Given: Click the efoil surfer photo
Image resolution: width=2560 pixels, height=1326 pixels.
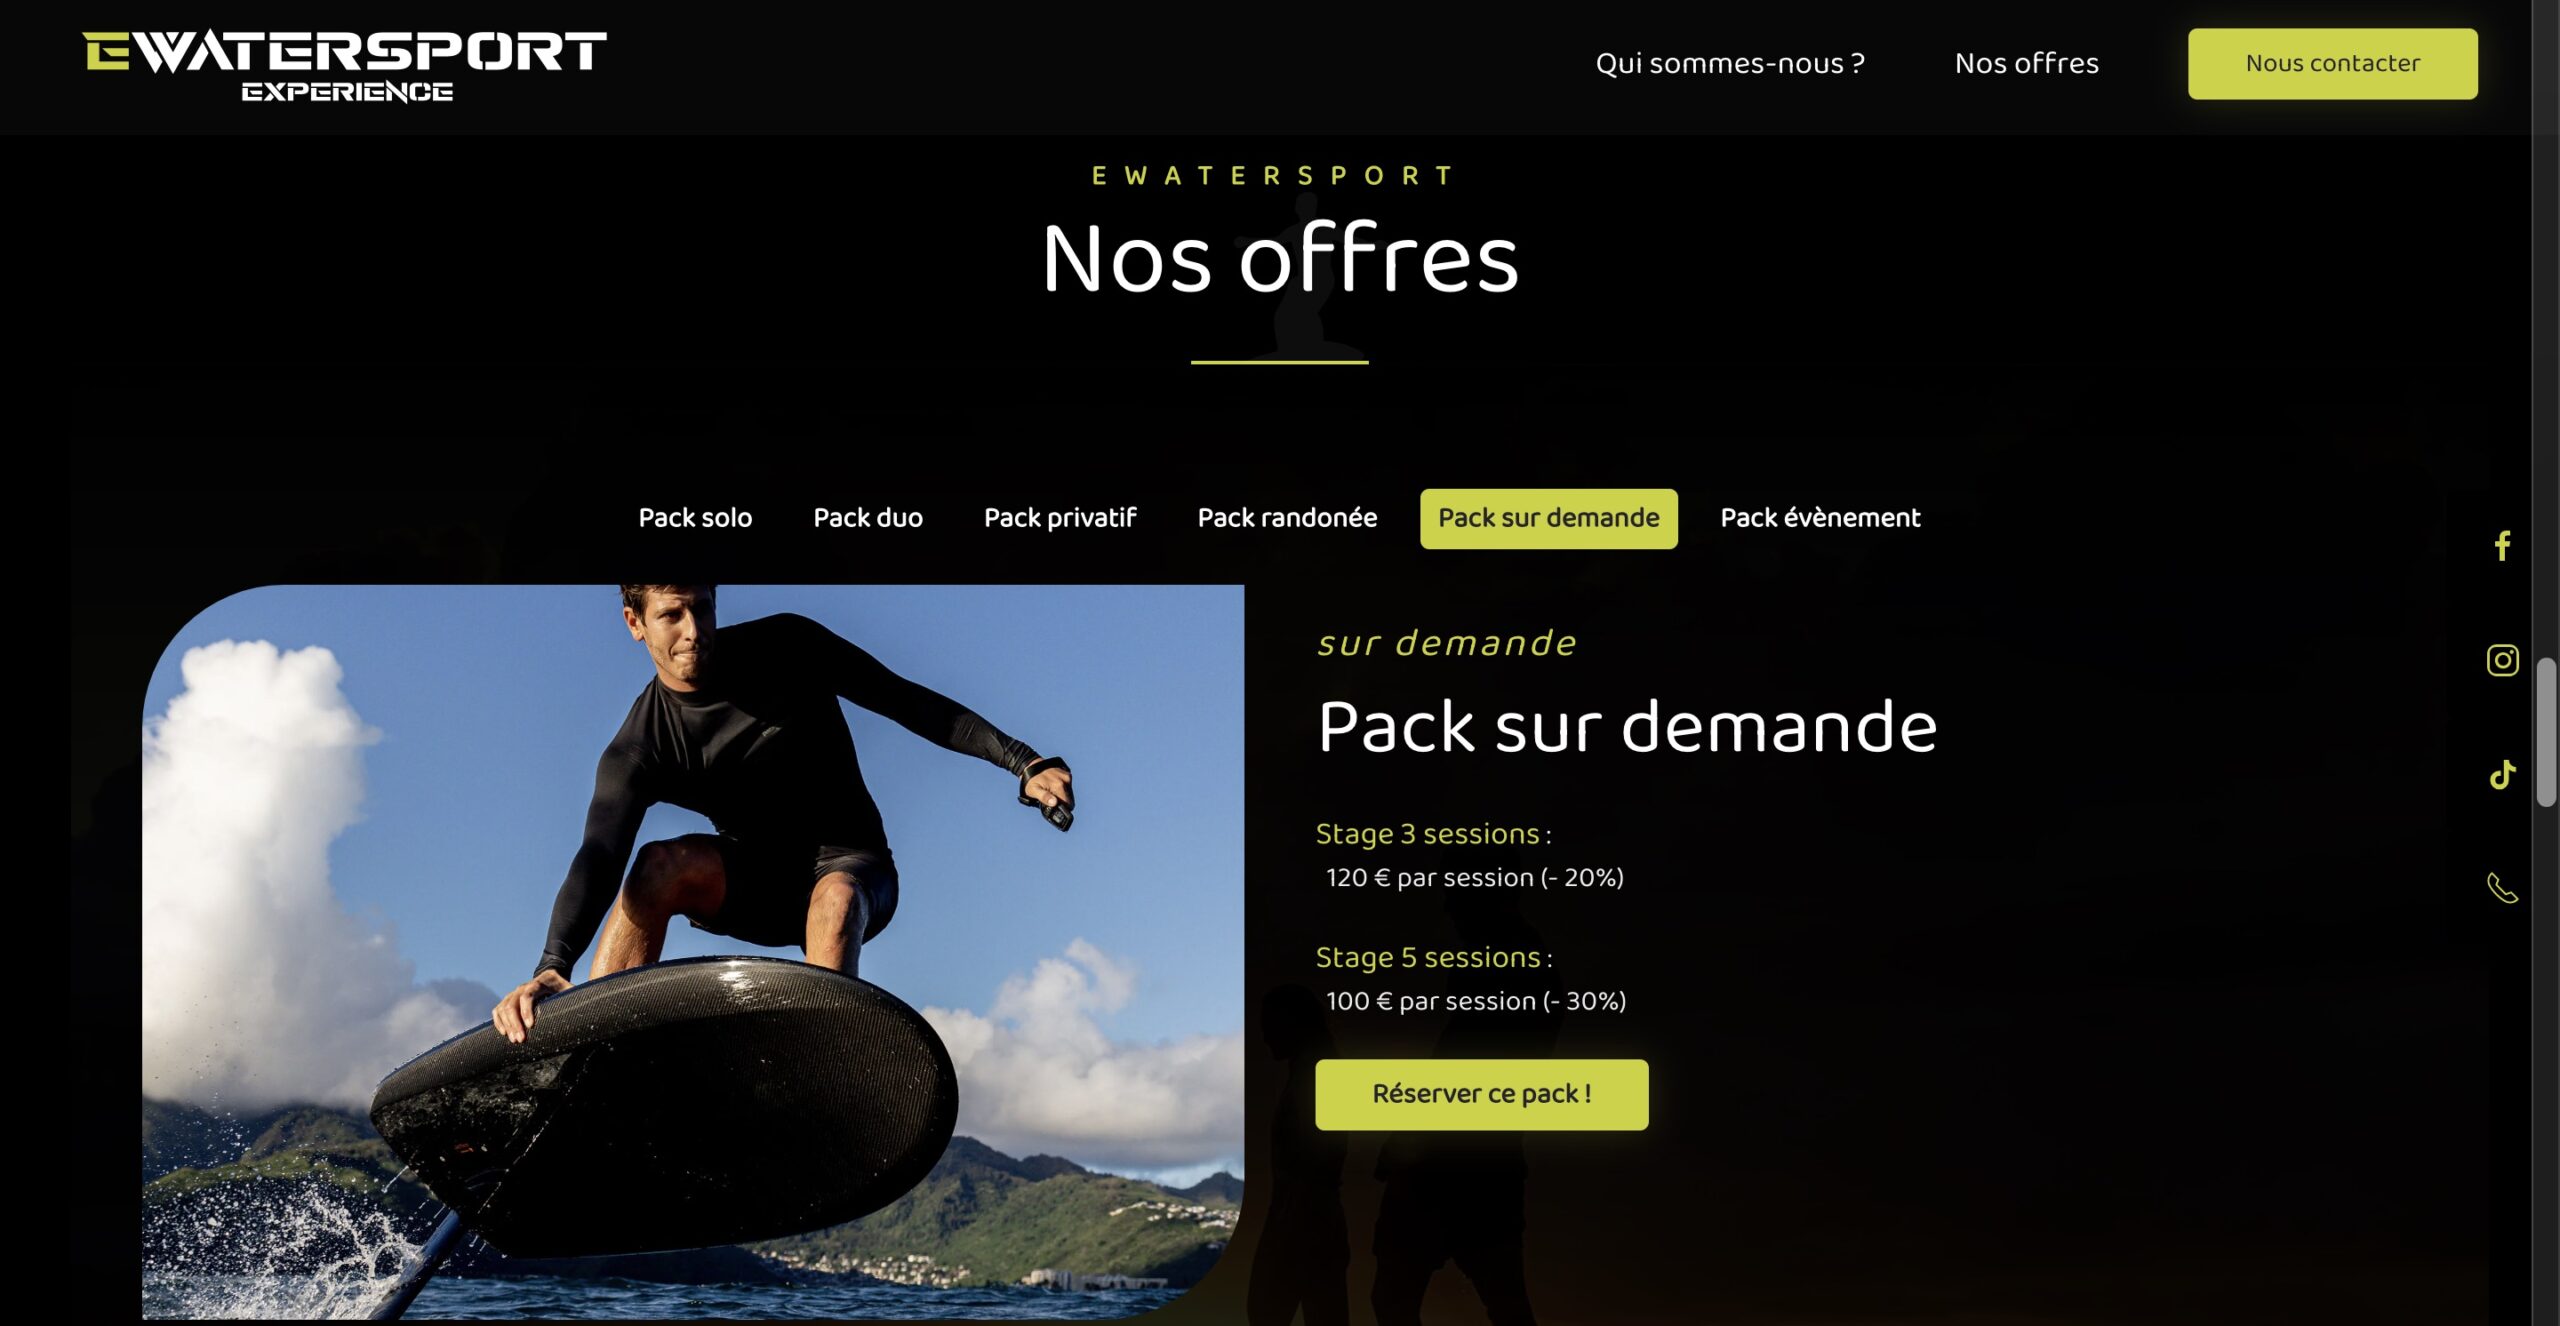Looking at the screenshot, I should tap(693, 952).
